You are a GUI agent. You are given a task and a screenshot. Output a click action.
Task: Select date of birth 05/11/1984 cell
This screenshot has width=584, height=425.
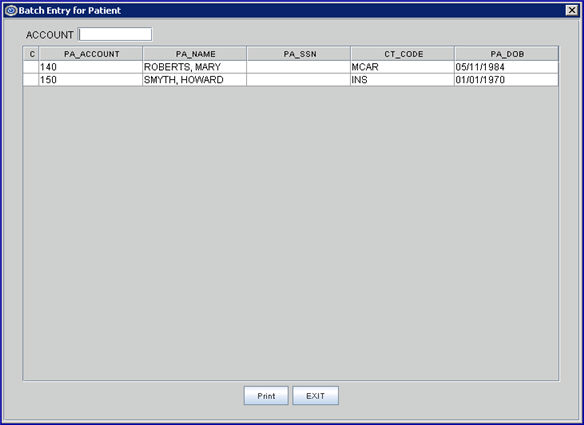pos(507,67)
